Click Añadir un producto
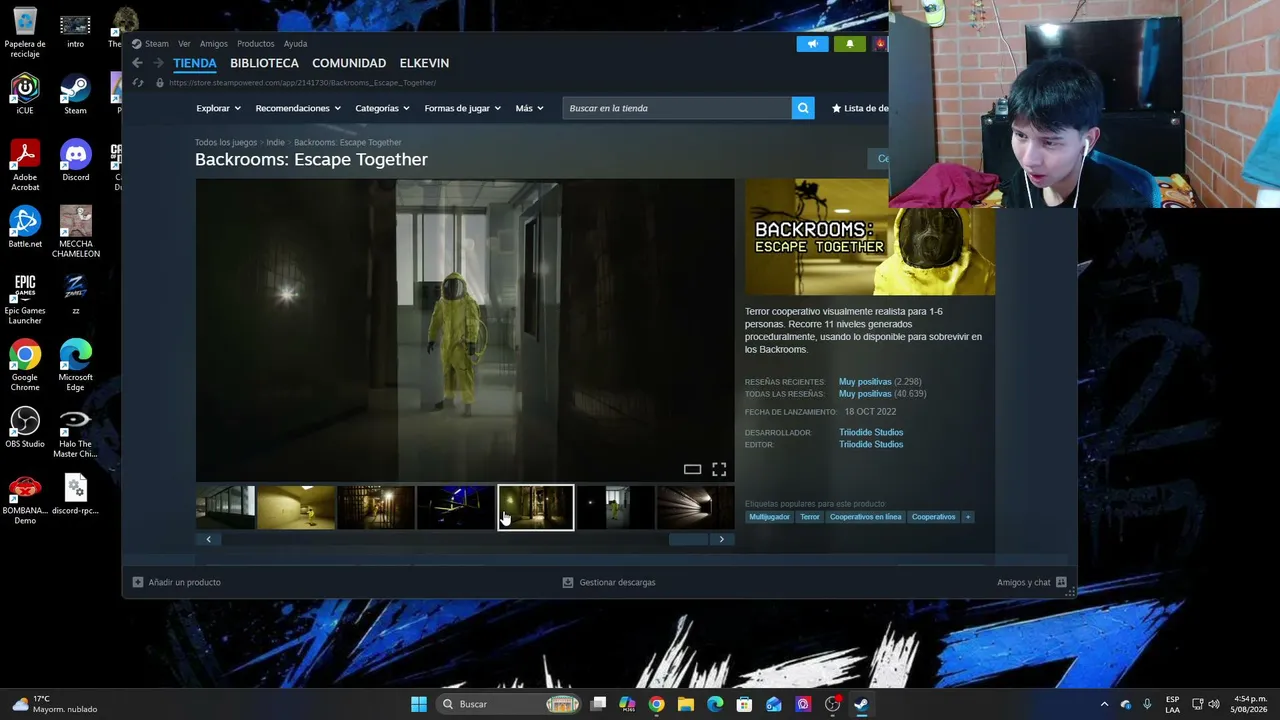The width and height of the screenshot is (1280, 720). pos(177,582)
